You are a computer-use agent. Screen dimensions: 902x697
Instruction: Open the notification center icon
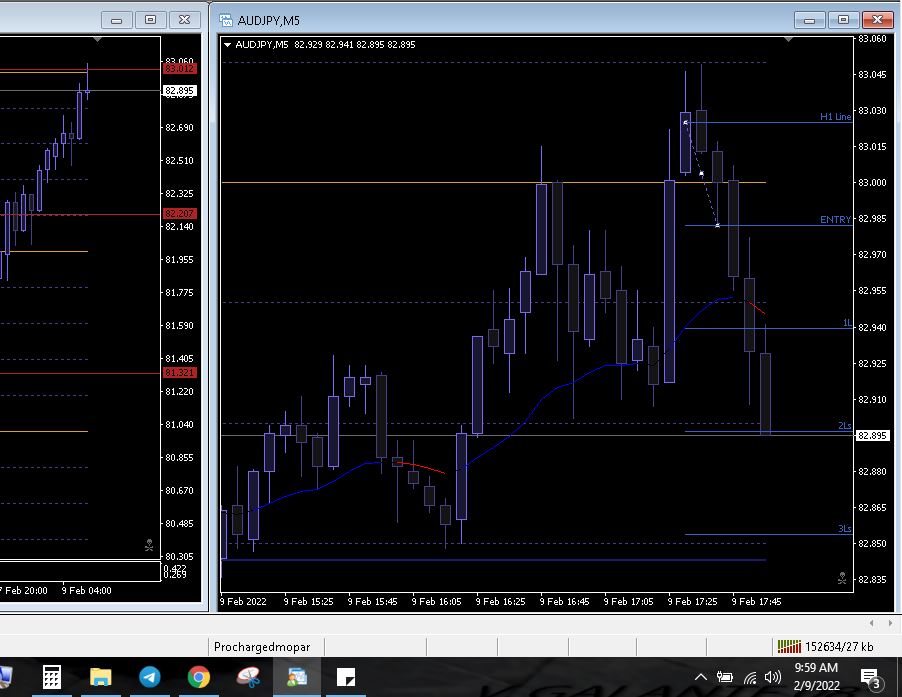pos(870,678)
